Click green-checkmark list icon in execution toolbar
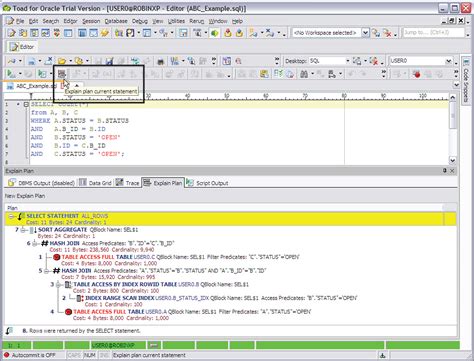 278,74
